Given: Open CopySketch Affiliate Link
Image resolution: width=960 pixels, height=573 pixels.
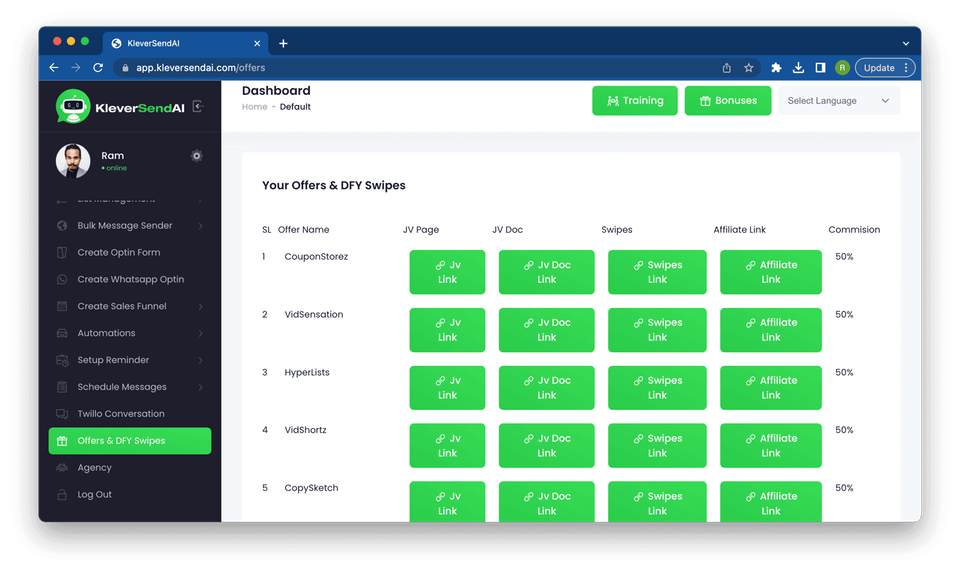Looking at the screenshot, I should tap(771, 502).
